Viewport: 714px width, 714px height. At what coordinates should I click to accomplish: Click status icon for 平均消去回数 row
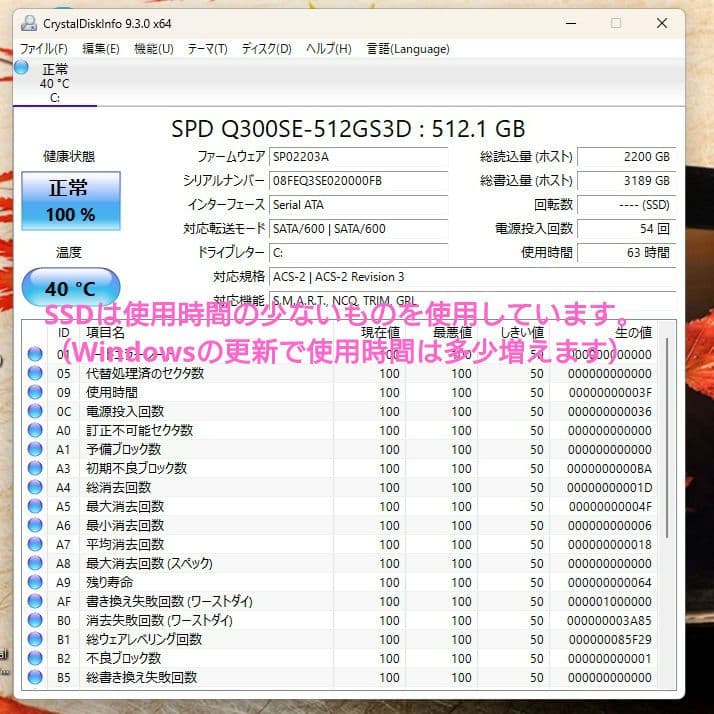click(35, 544)
